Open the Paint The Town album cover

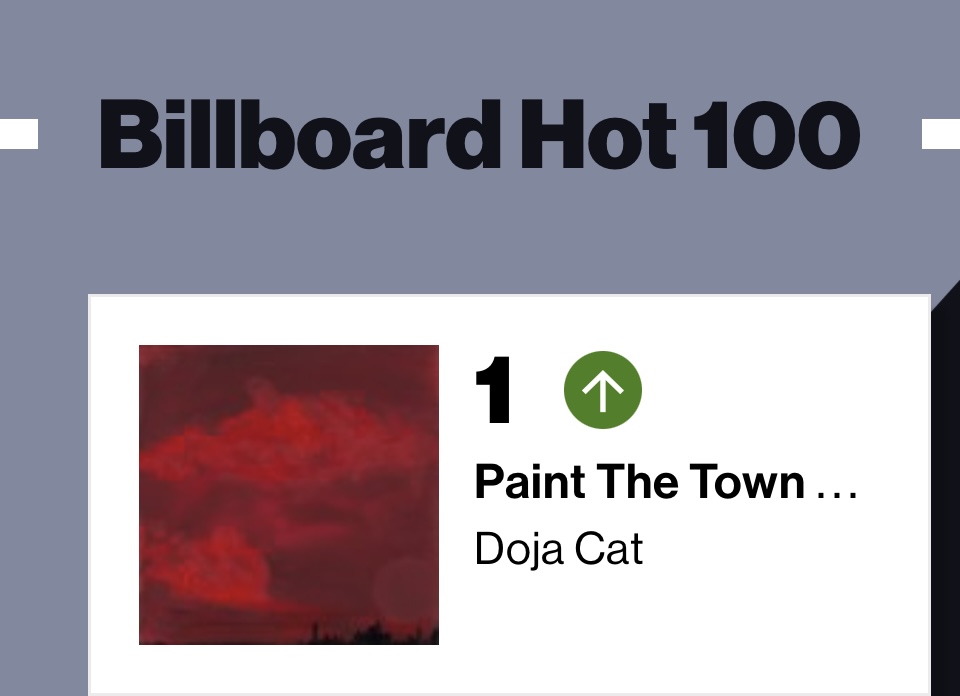click(288, 494)
